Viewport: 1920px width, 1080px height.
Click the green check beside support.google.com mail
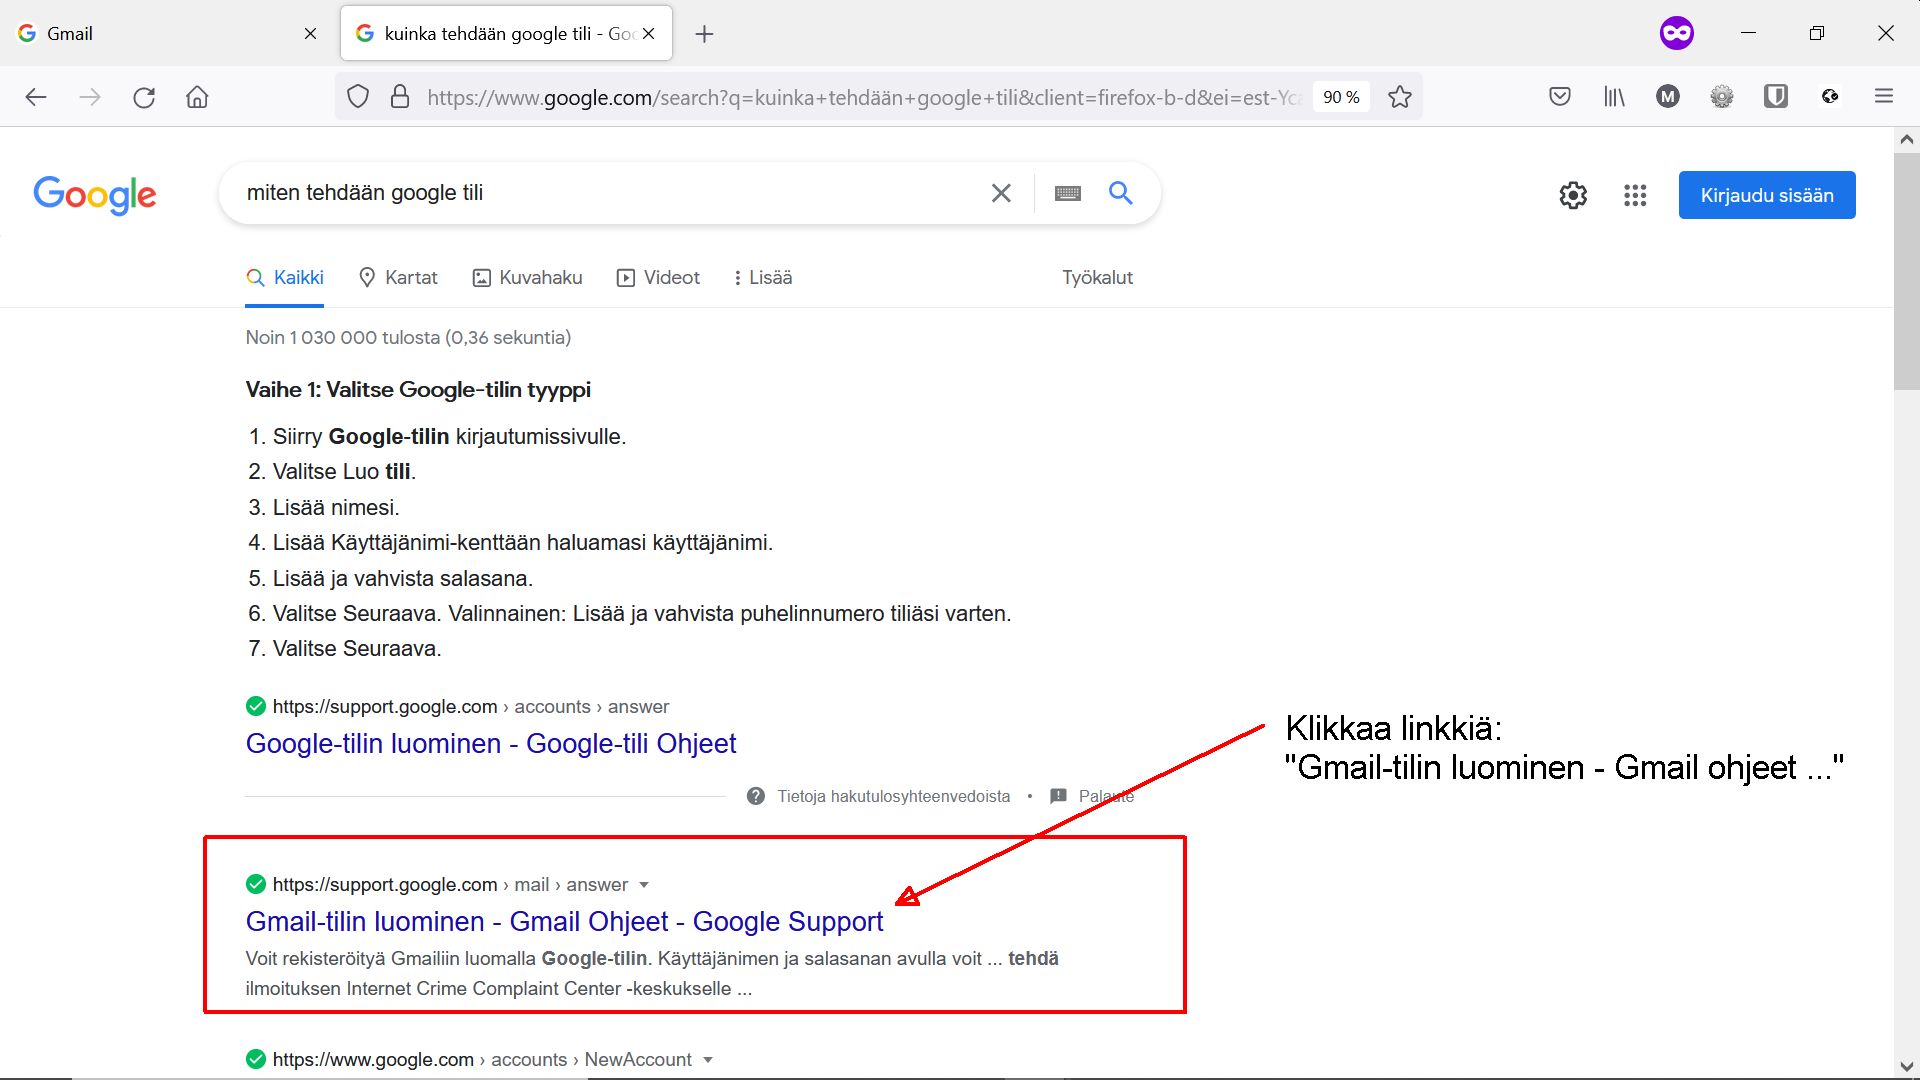pyautogui.click(x=256, y=884)
